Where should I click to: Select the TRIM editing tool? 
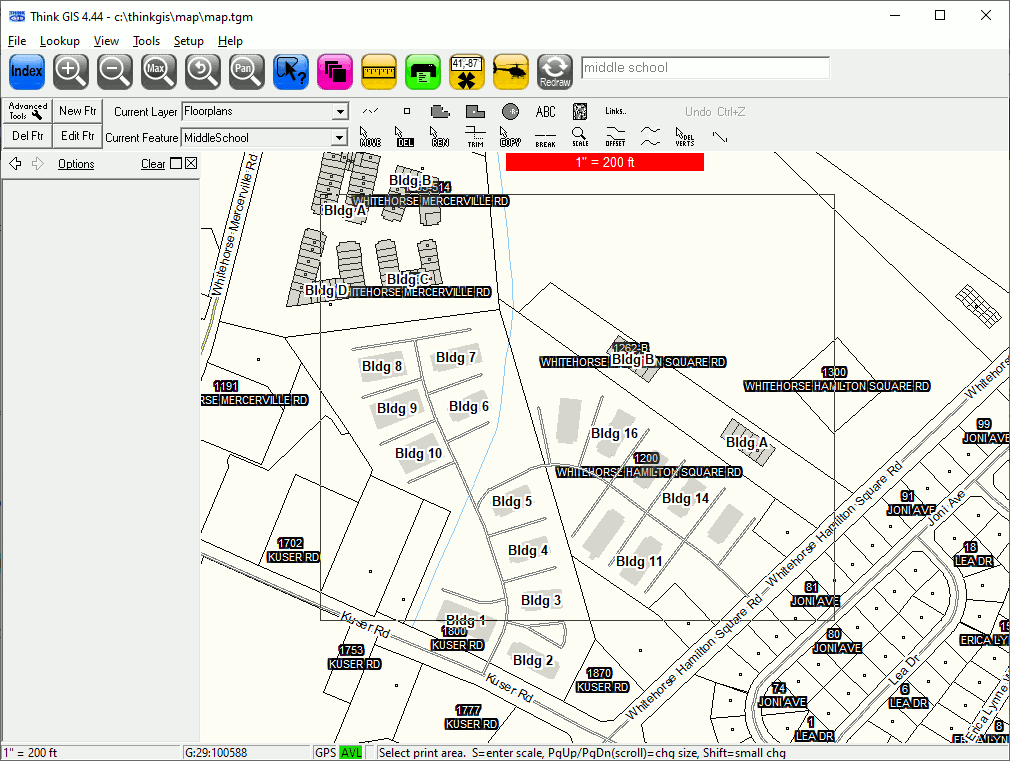[x=475, y=136]
